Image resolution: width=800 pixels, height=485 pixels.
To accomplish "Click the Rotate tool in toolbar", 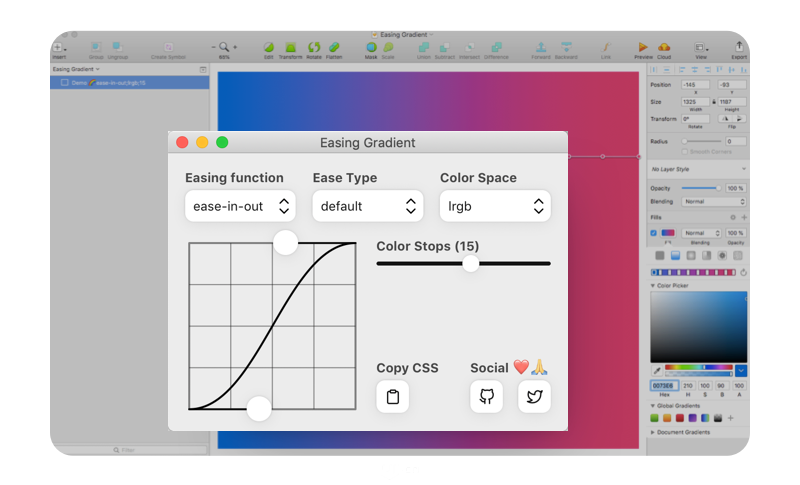I will (x=313, y=47).
